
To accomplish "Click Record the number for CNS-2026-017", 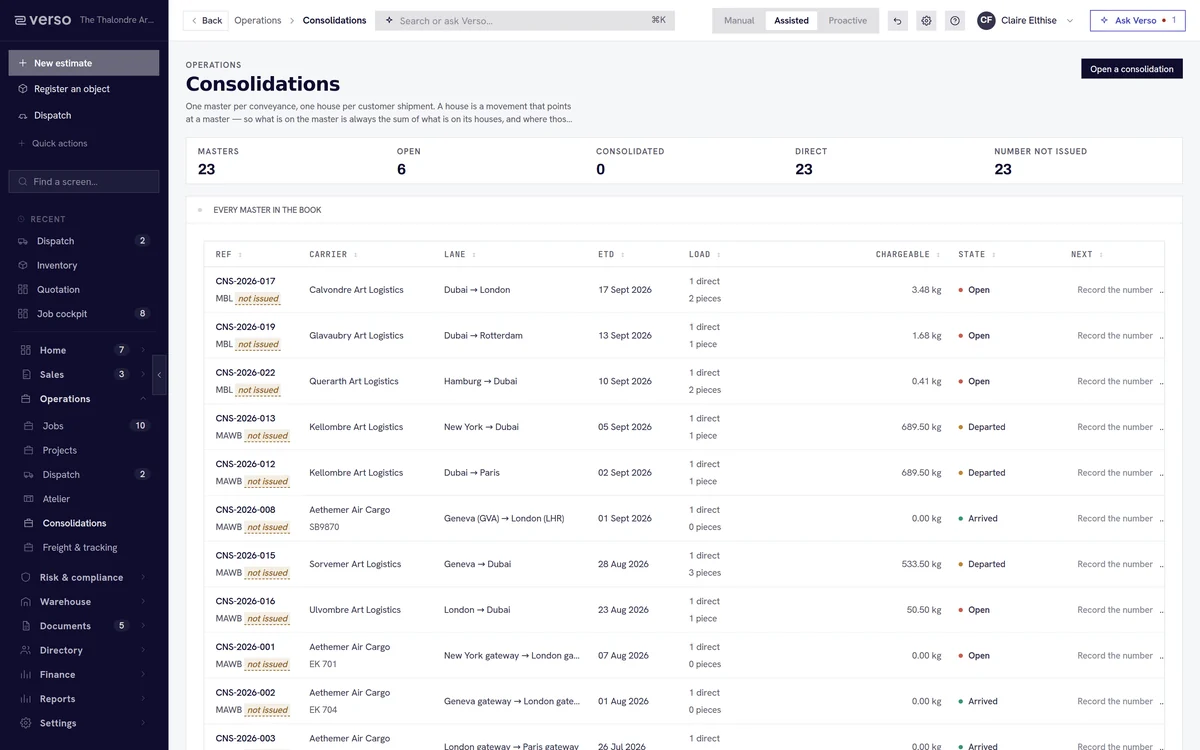I will point(1115,290).
